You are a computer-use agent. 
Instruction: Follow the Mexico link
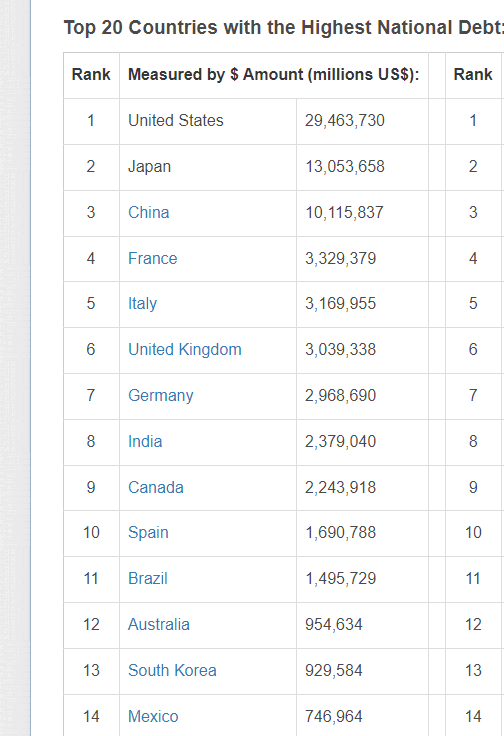(x=153, y=717)
